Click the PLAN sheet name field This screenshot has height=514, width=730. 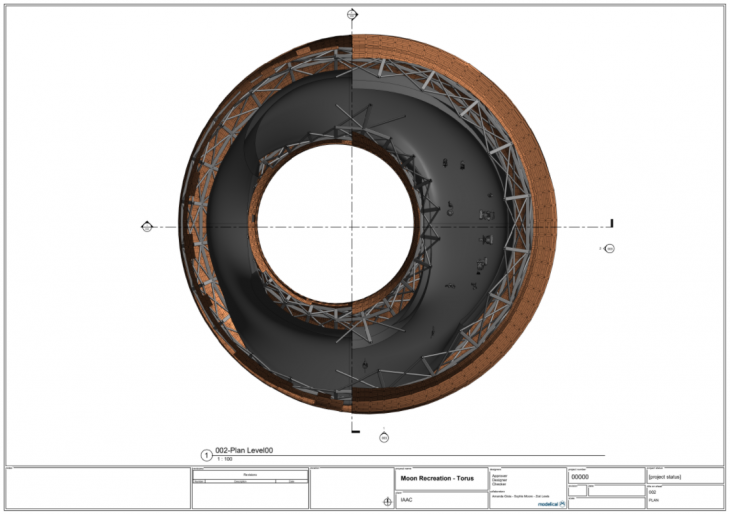[x=654, y=501]
